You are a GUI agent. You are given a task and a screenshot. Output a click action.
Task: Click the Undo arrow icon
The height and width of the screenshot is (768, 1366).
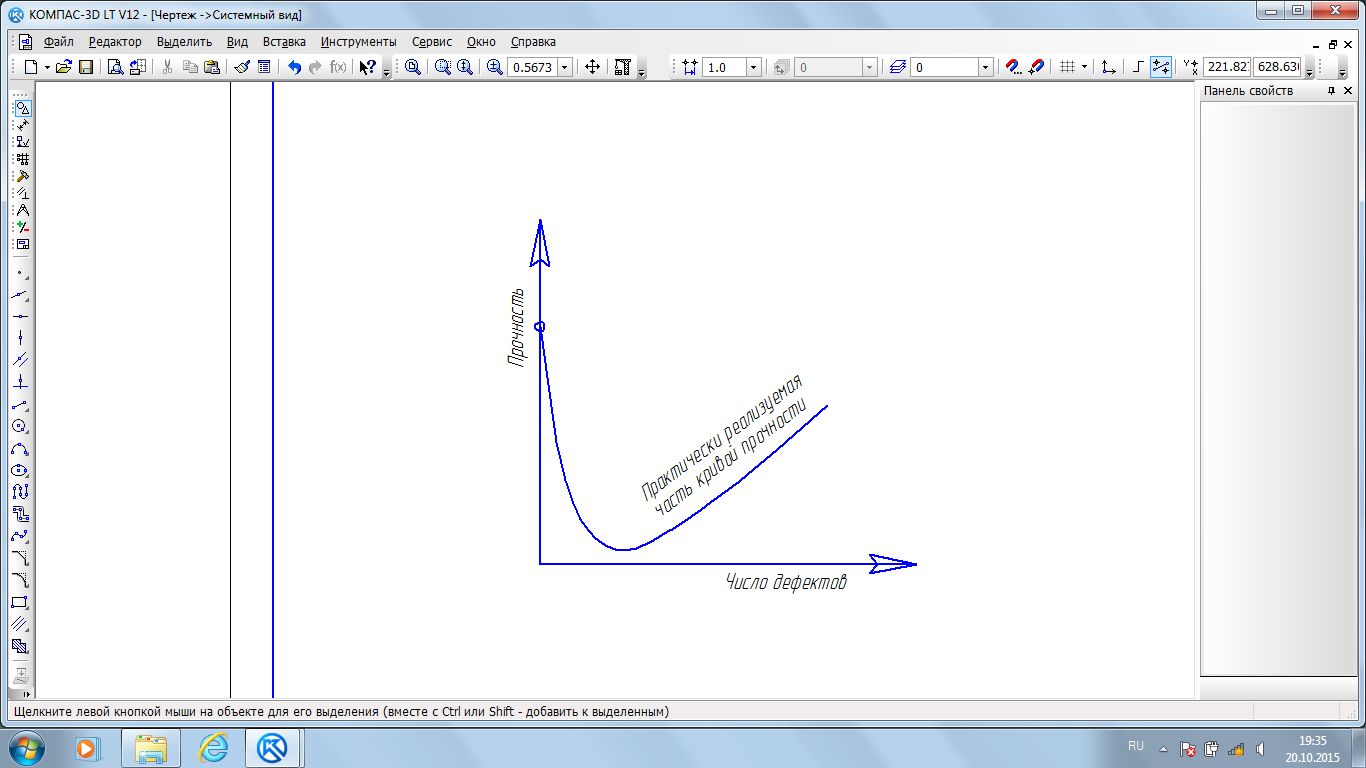click(294, 67)
